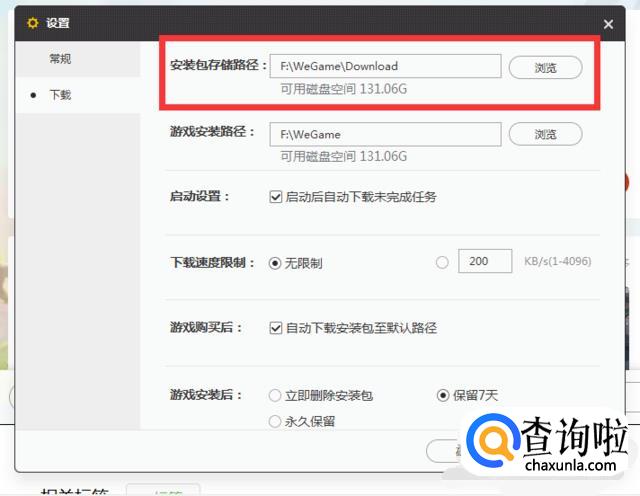Viewport: 640px width, 496px height.
Task: Click the KB/s(1-4096) hint text
Action: [558, 261]
